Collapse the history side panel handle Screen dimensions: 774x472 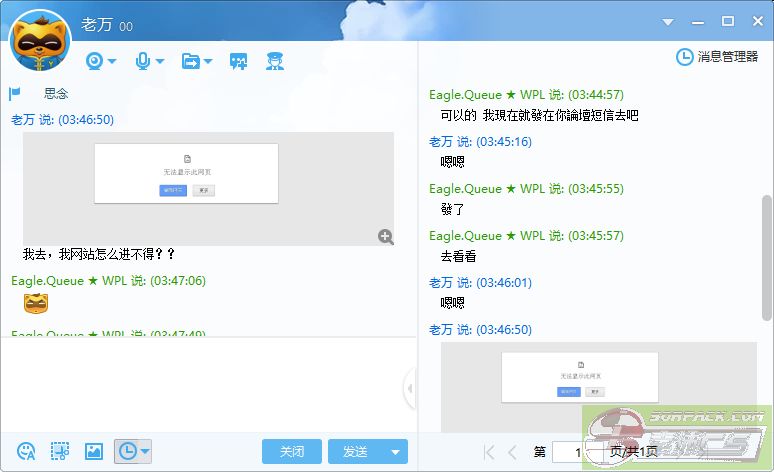[x=410, y=389]
